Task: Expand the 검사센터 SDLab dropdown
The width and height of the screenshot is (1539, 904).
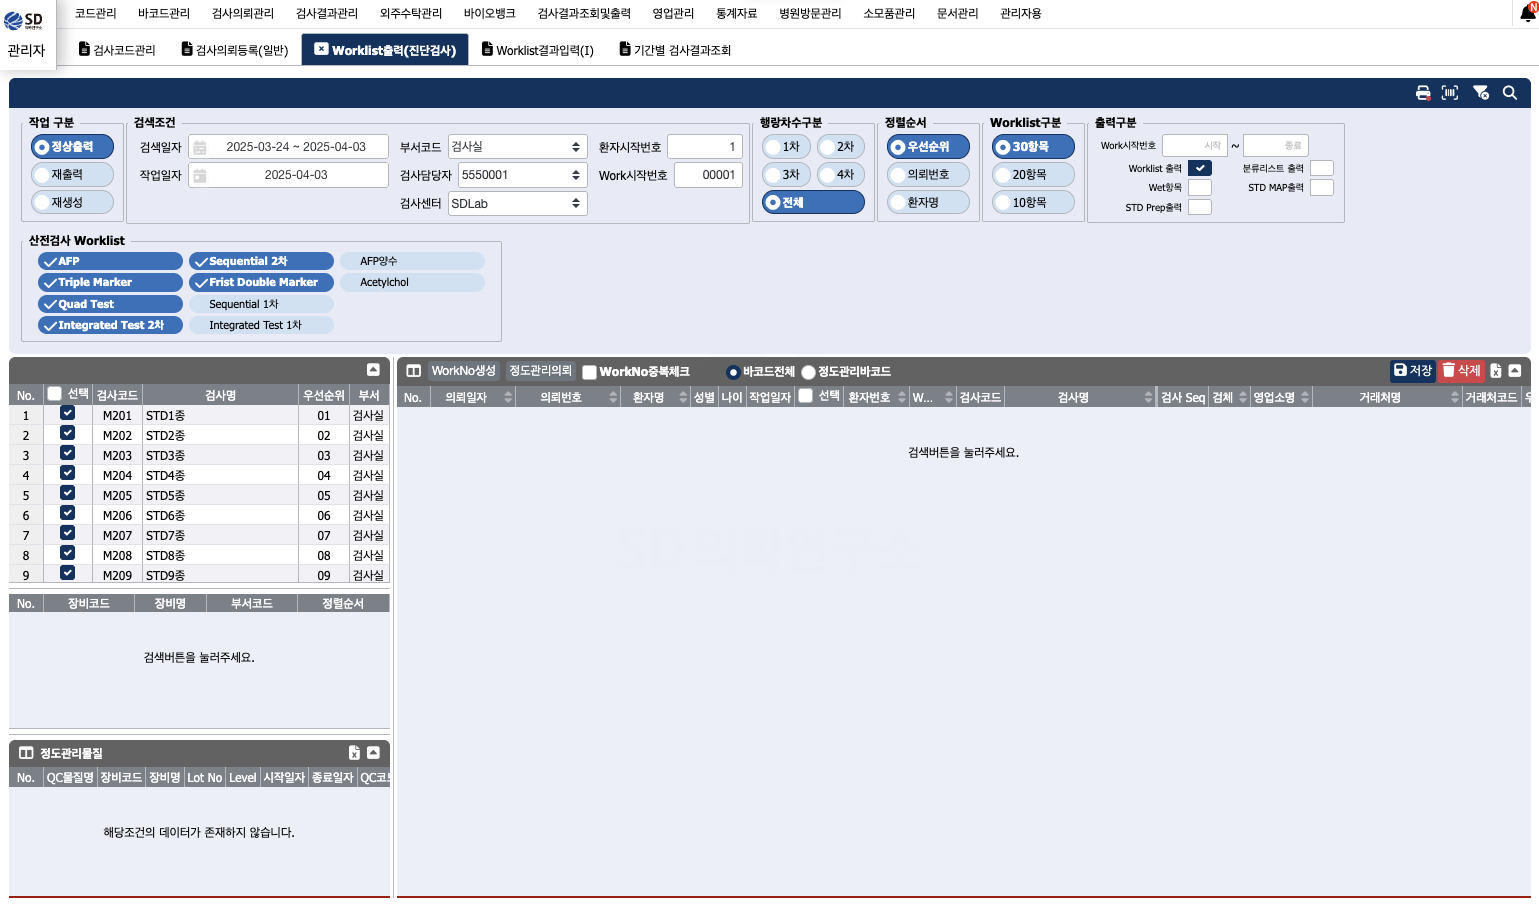Action: (517, 204)
